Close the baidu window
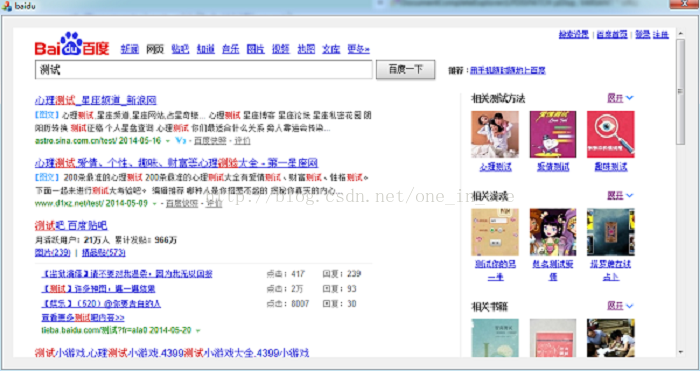The image size is (700, 371). [684, 4]
